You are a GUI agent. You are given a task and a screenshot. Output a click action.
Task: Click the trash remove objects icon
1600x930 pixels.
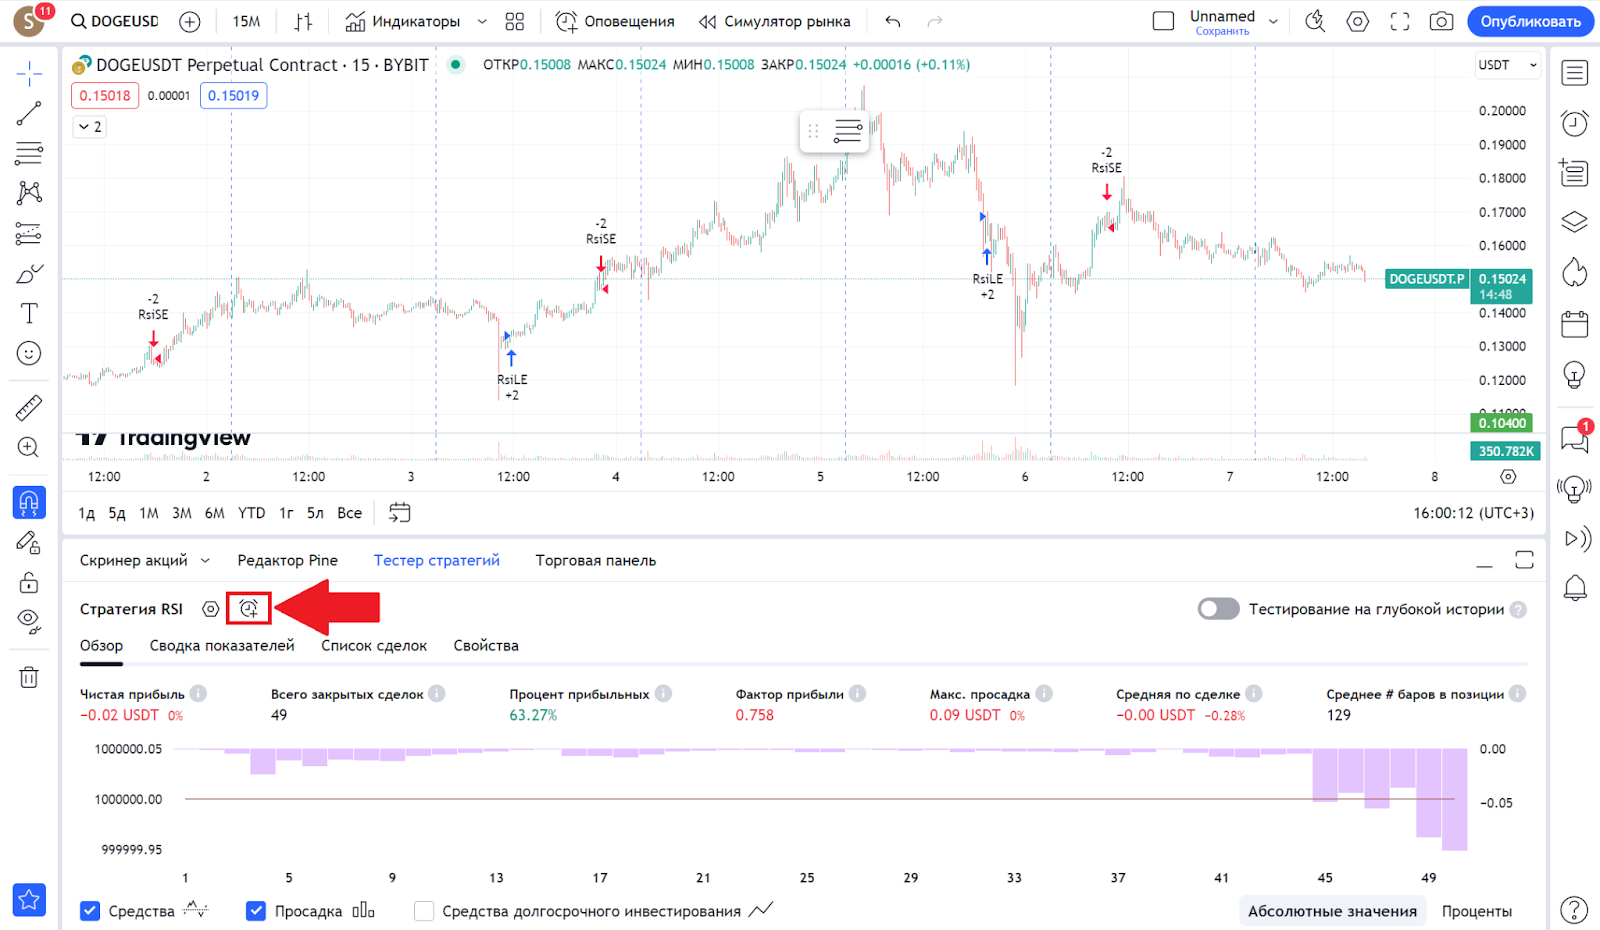point(29,677)
